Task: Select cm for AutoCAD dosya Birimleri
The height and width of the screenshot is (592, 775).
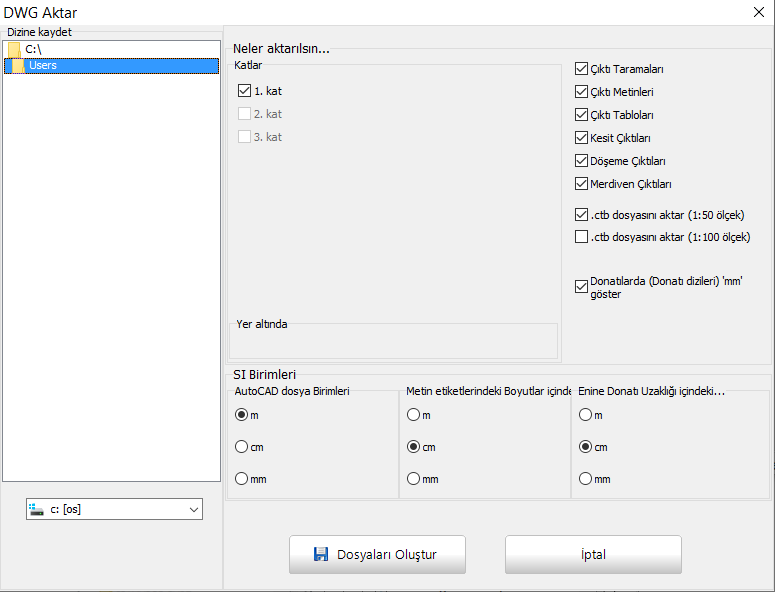Action: pos(241,447)
